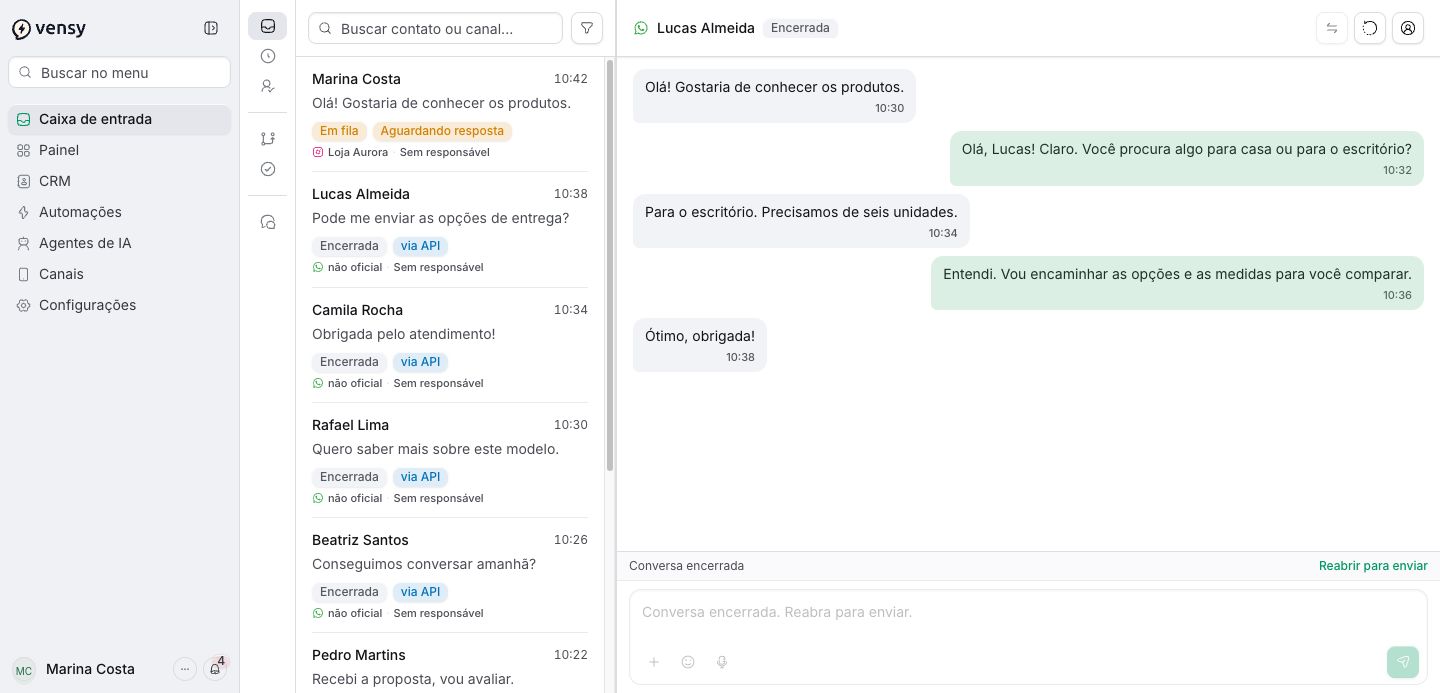
Task: Click 'Obrigada pelo atendimento!' preview text
Action: [404, 334]
